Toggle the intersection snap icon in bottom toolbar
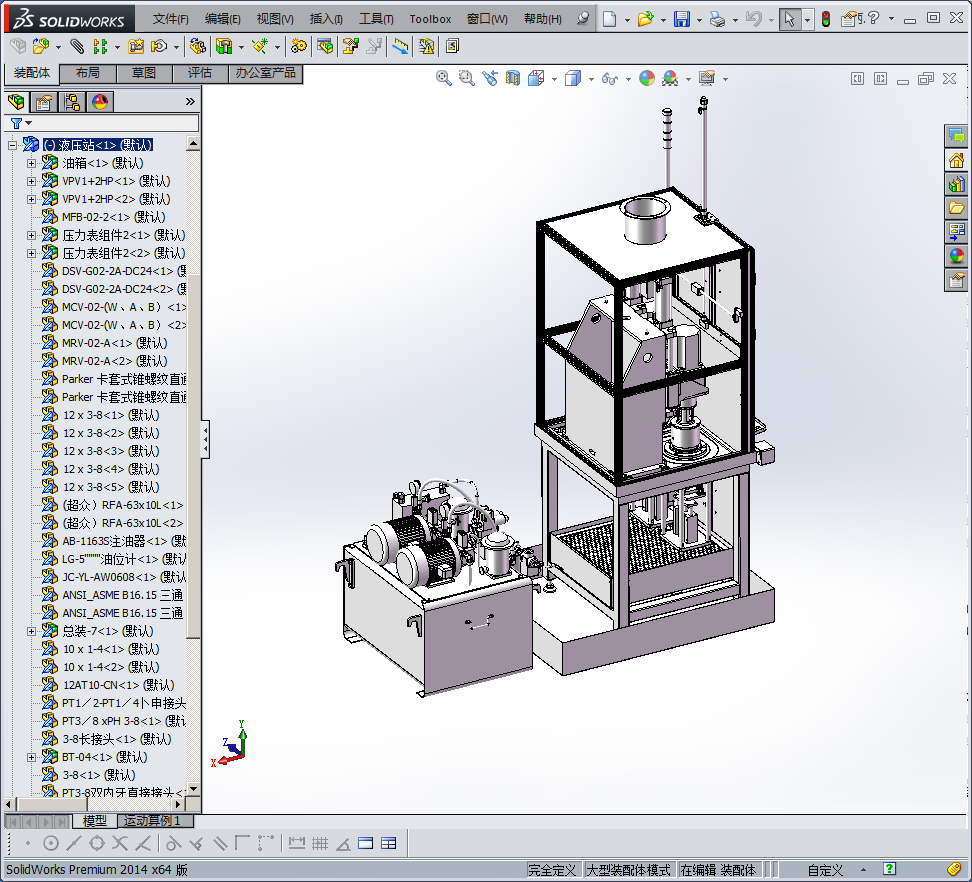The image size is (972, 882). click(x=120, y=843)
